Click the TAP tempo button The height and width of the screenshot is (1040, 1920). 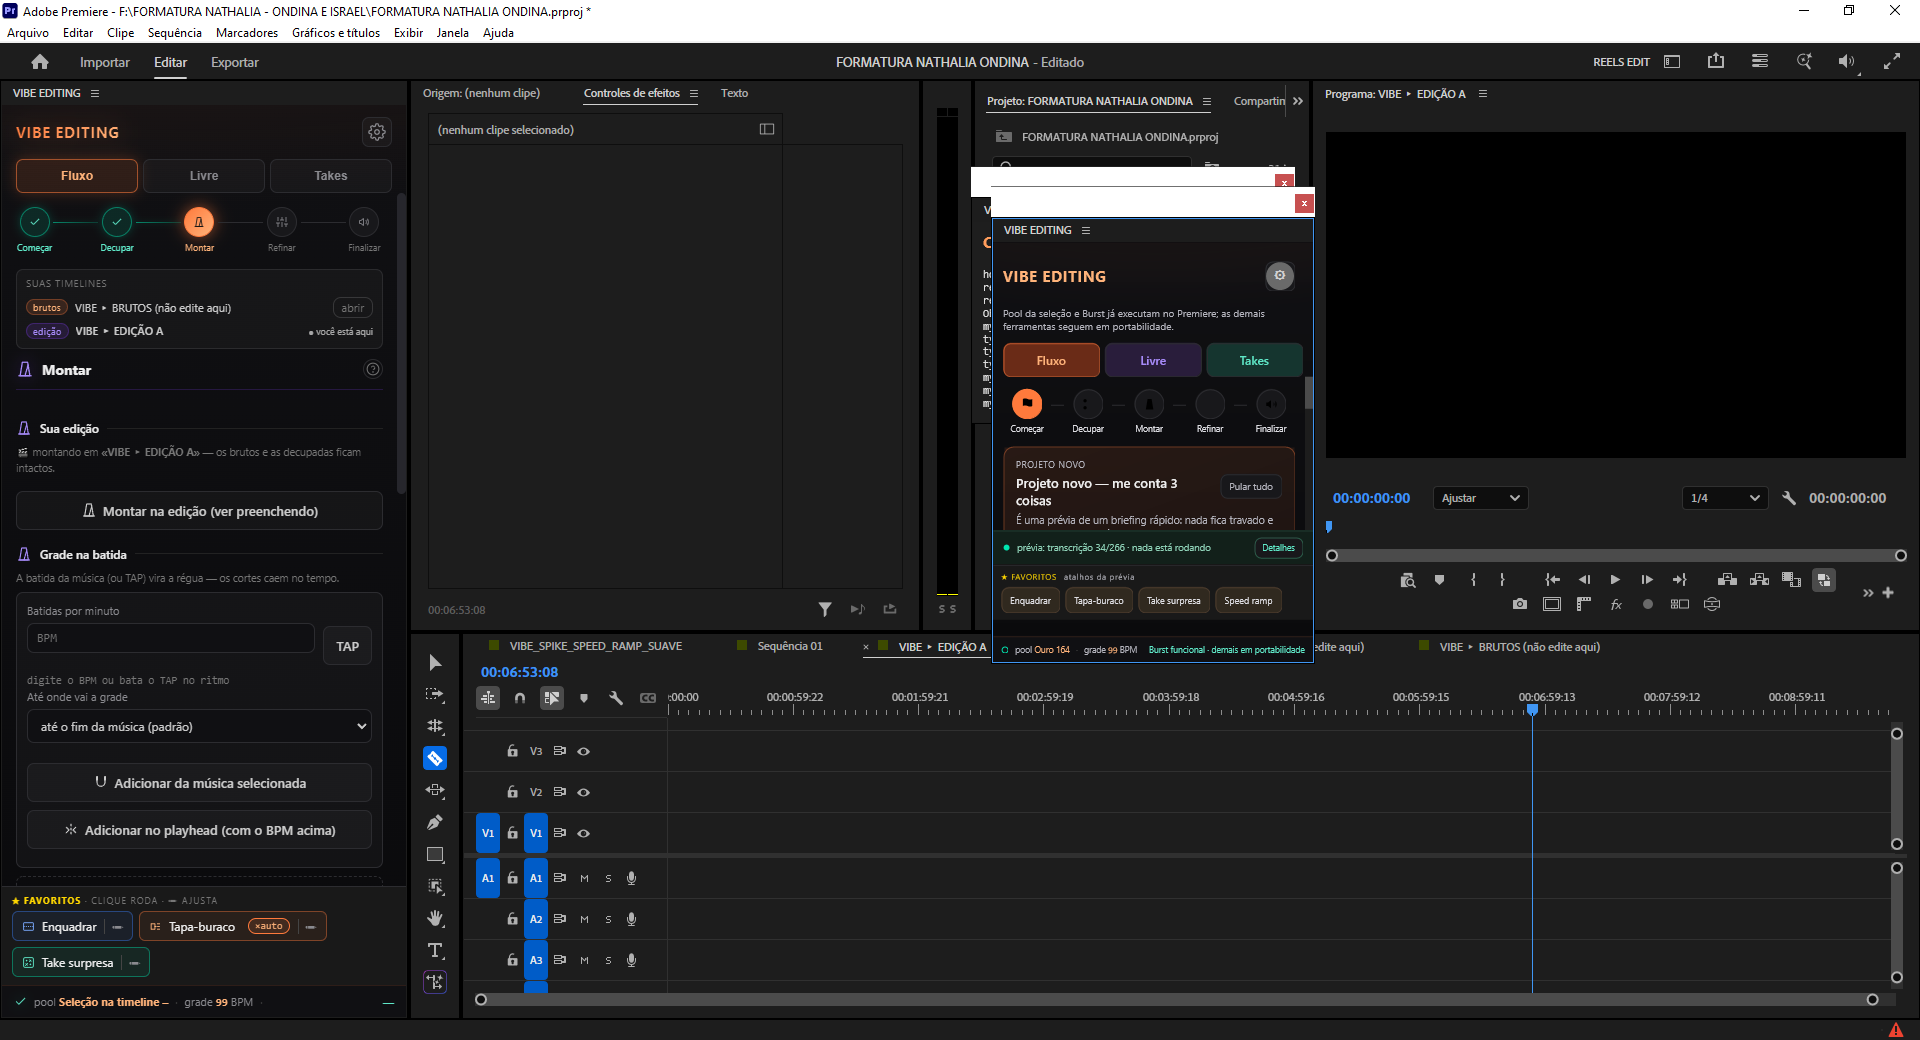click(347, 646)
